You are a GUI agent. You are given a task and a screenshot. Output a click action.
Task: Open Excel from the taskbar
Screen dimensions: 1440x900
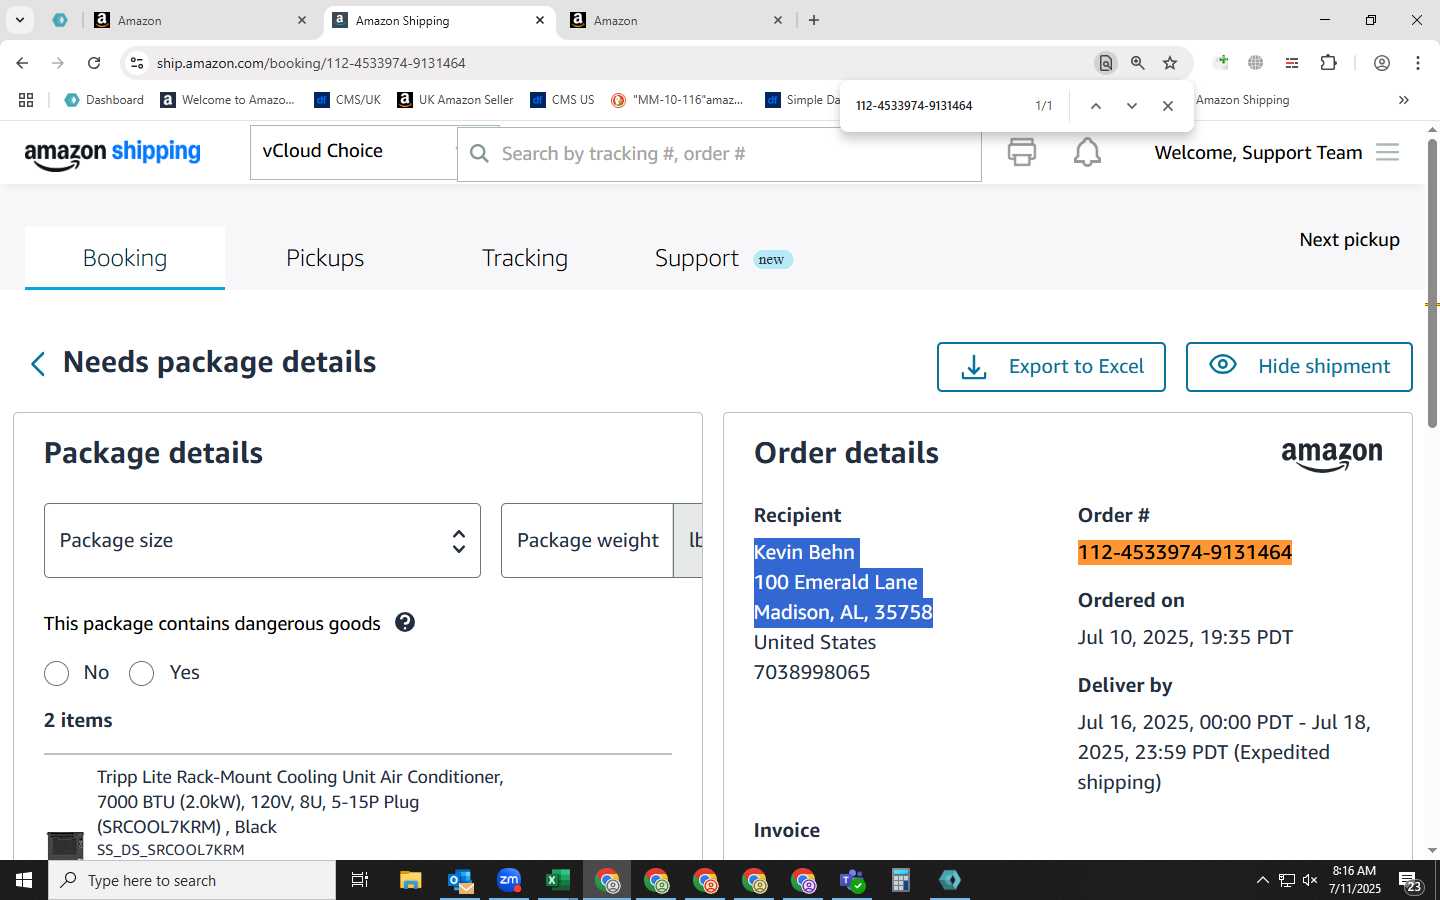tap(557, 880)
